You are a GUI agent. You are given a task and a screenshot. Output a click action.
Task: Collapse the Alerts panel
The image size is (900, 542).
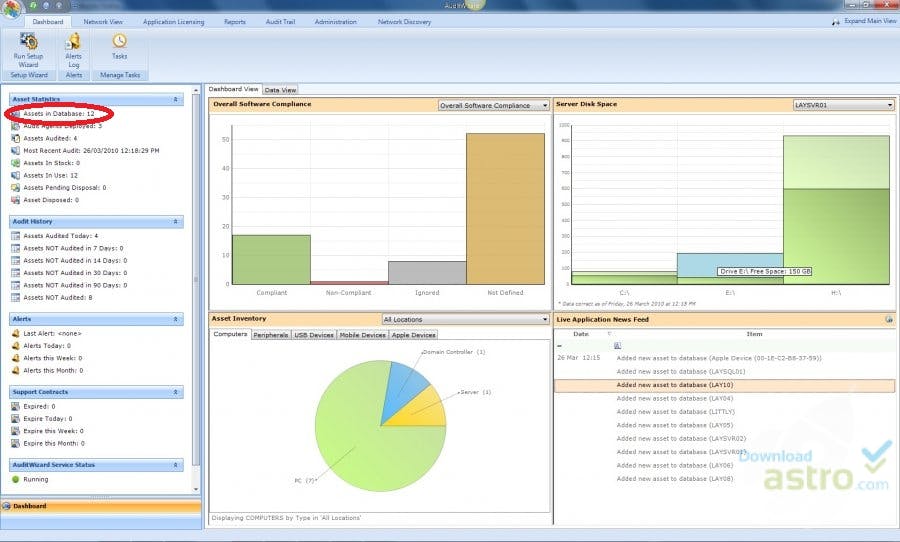point(175,319)
